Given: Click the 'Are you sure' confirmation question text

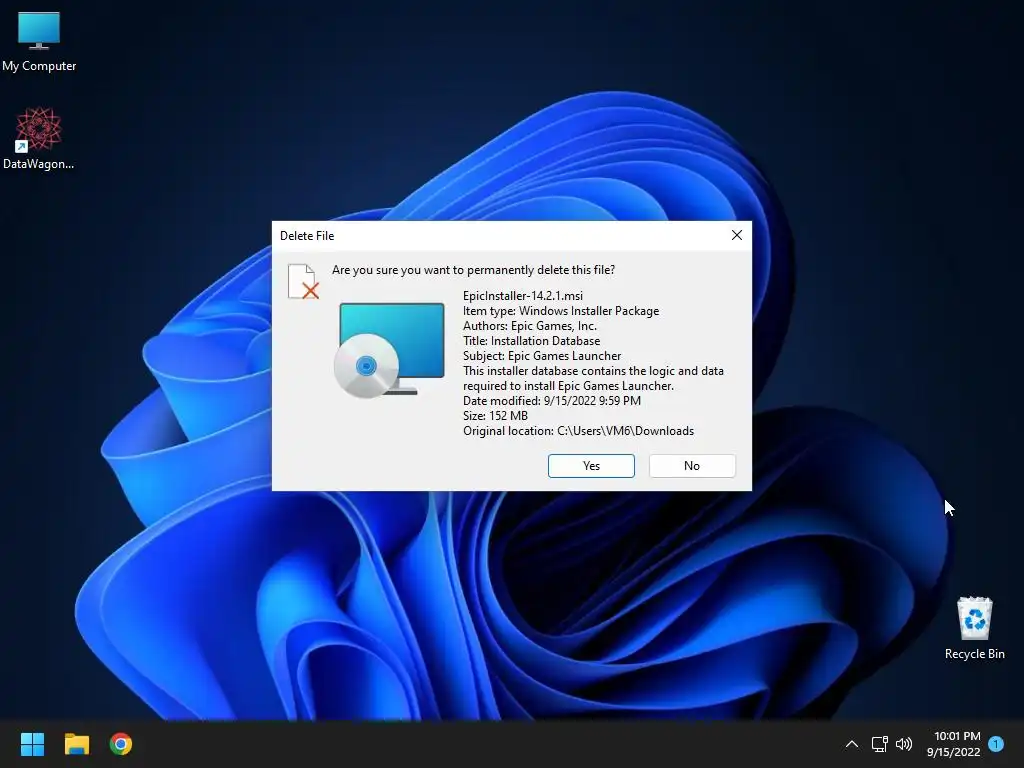Looking at the screenshot, I should coord(473,270).
